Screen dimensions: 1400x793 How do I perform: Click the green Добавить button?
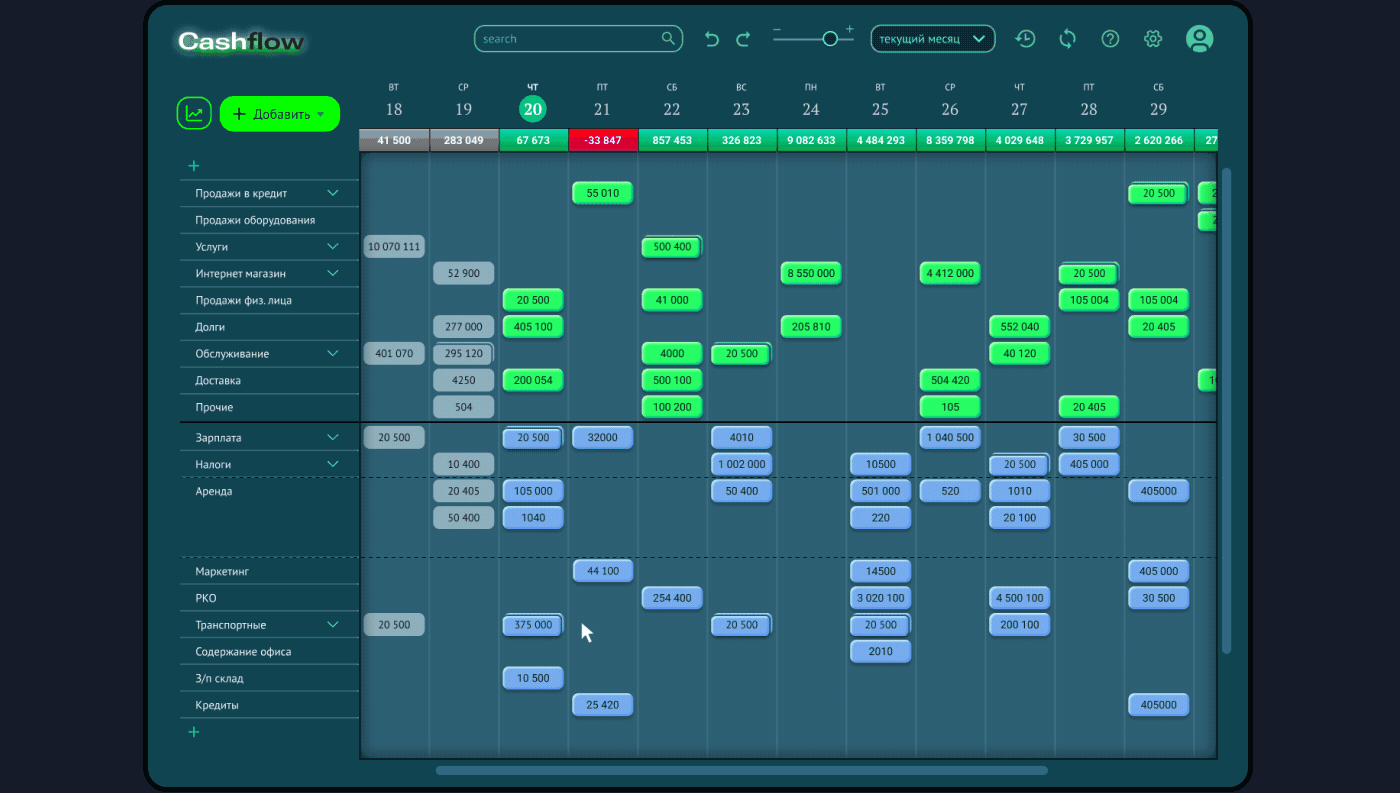pyautogui.click(x=279, y=114)
